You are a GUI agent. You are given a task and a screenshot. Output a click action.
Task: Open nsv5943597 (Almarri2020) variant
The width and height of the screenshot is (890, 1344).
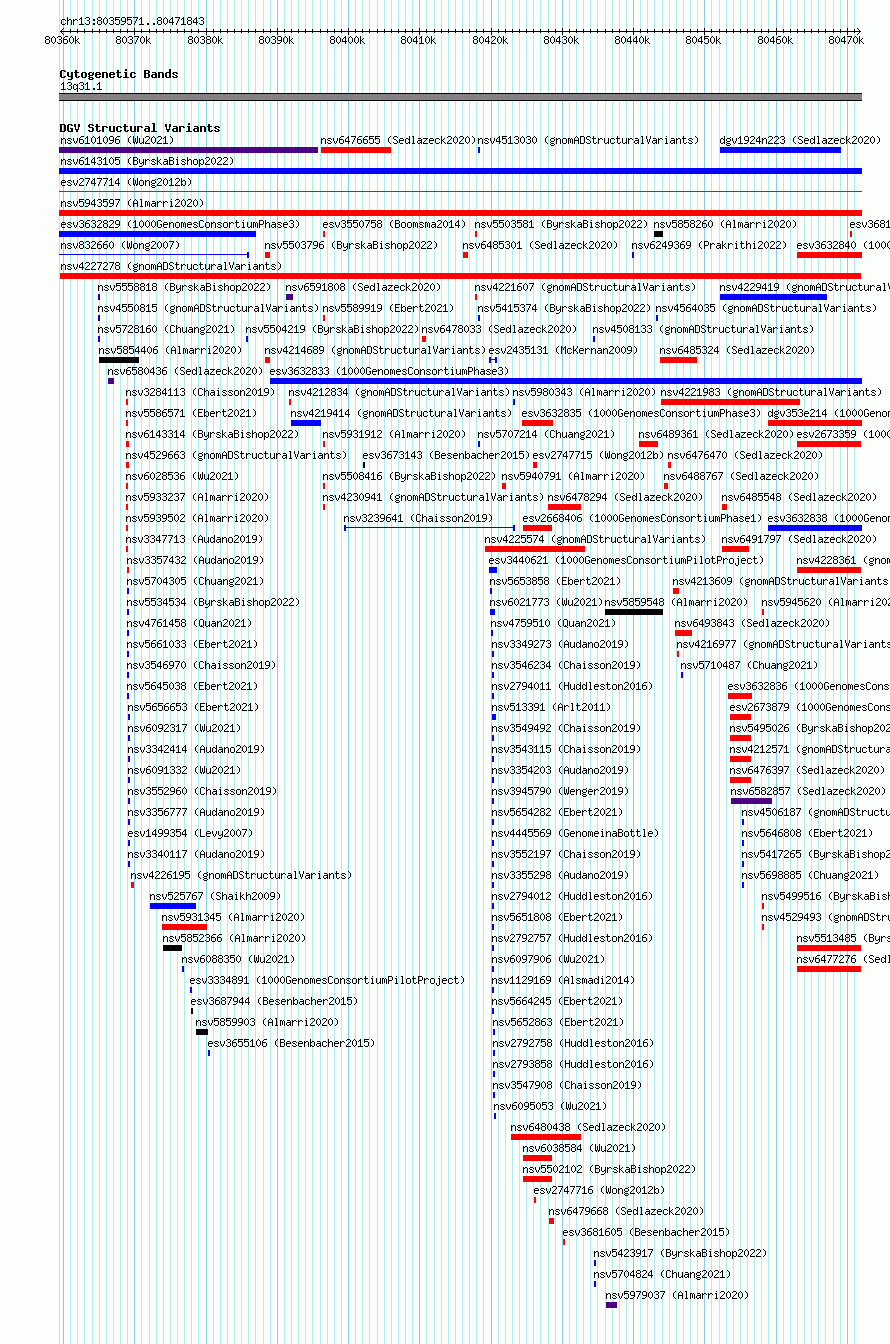coord(131,203)
